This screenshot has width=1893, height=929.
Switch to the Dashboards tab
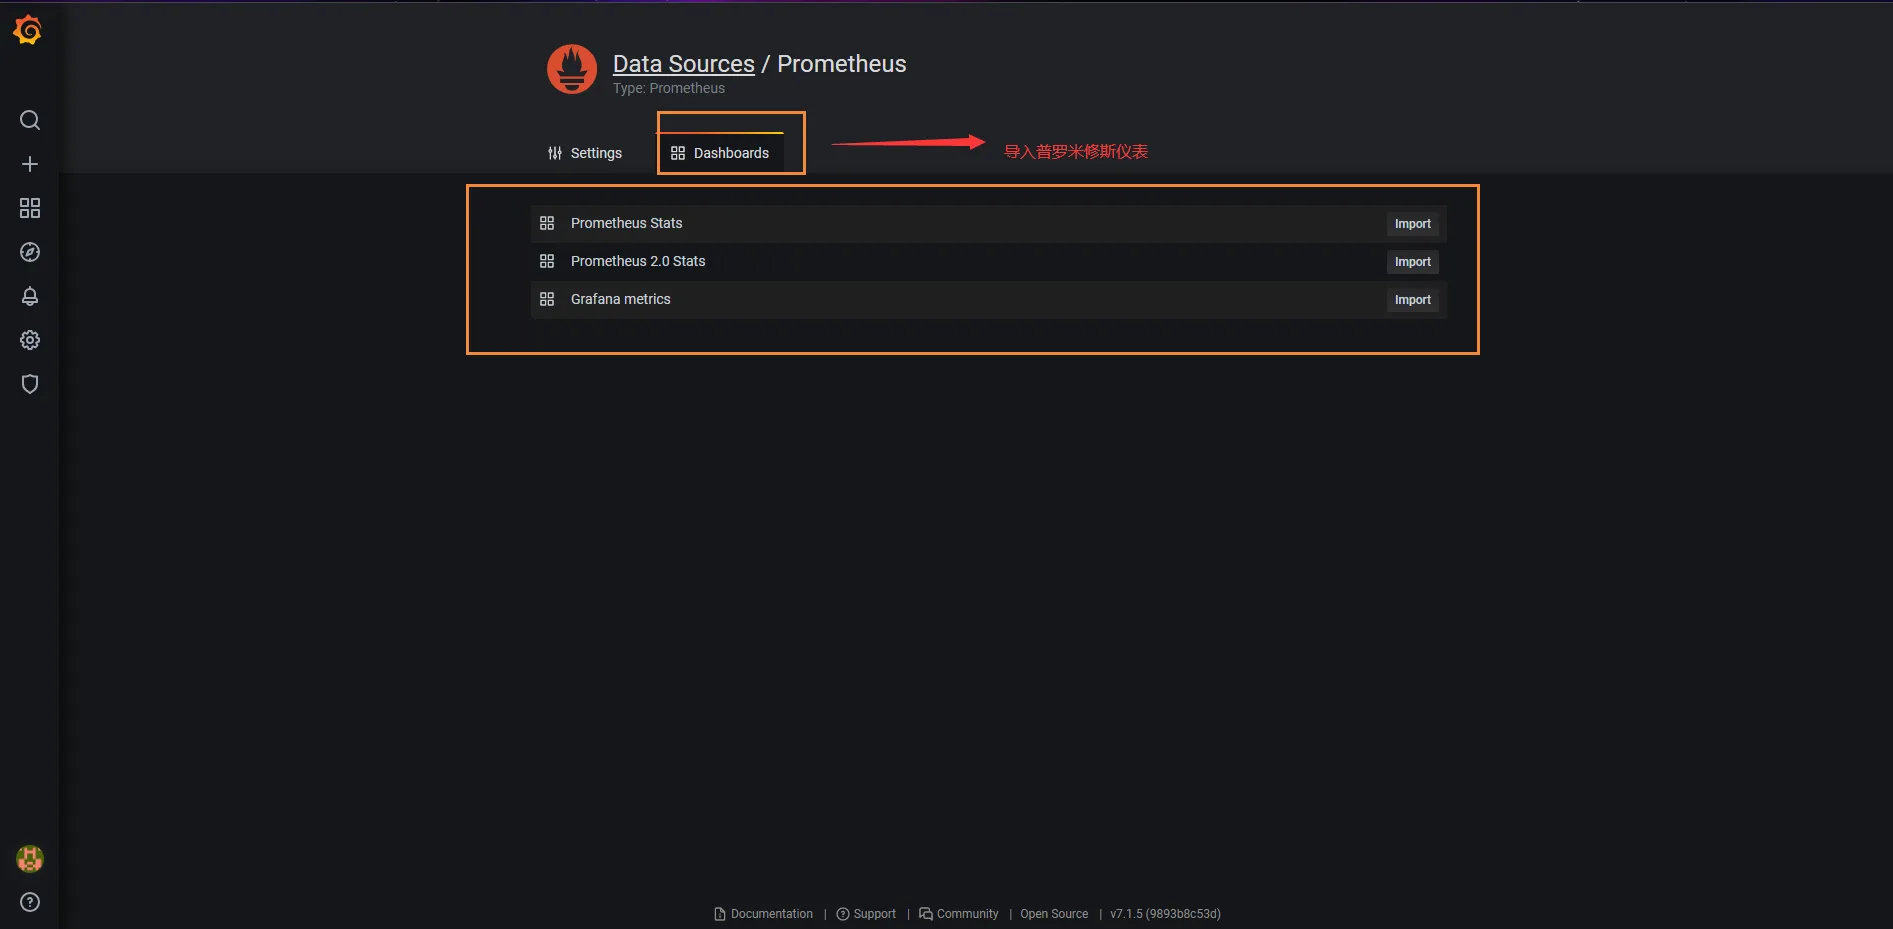click(720, 153)
